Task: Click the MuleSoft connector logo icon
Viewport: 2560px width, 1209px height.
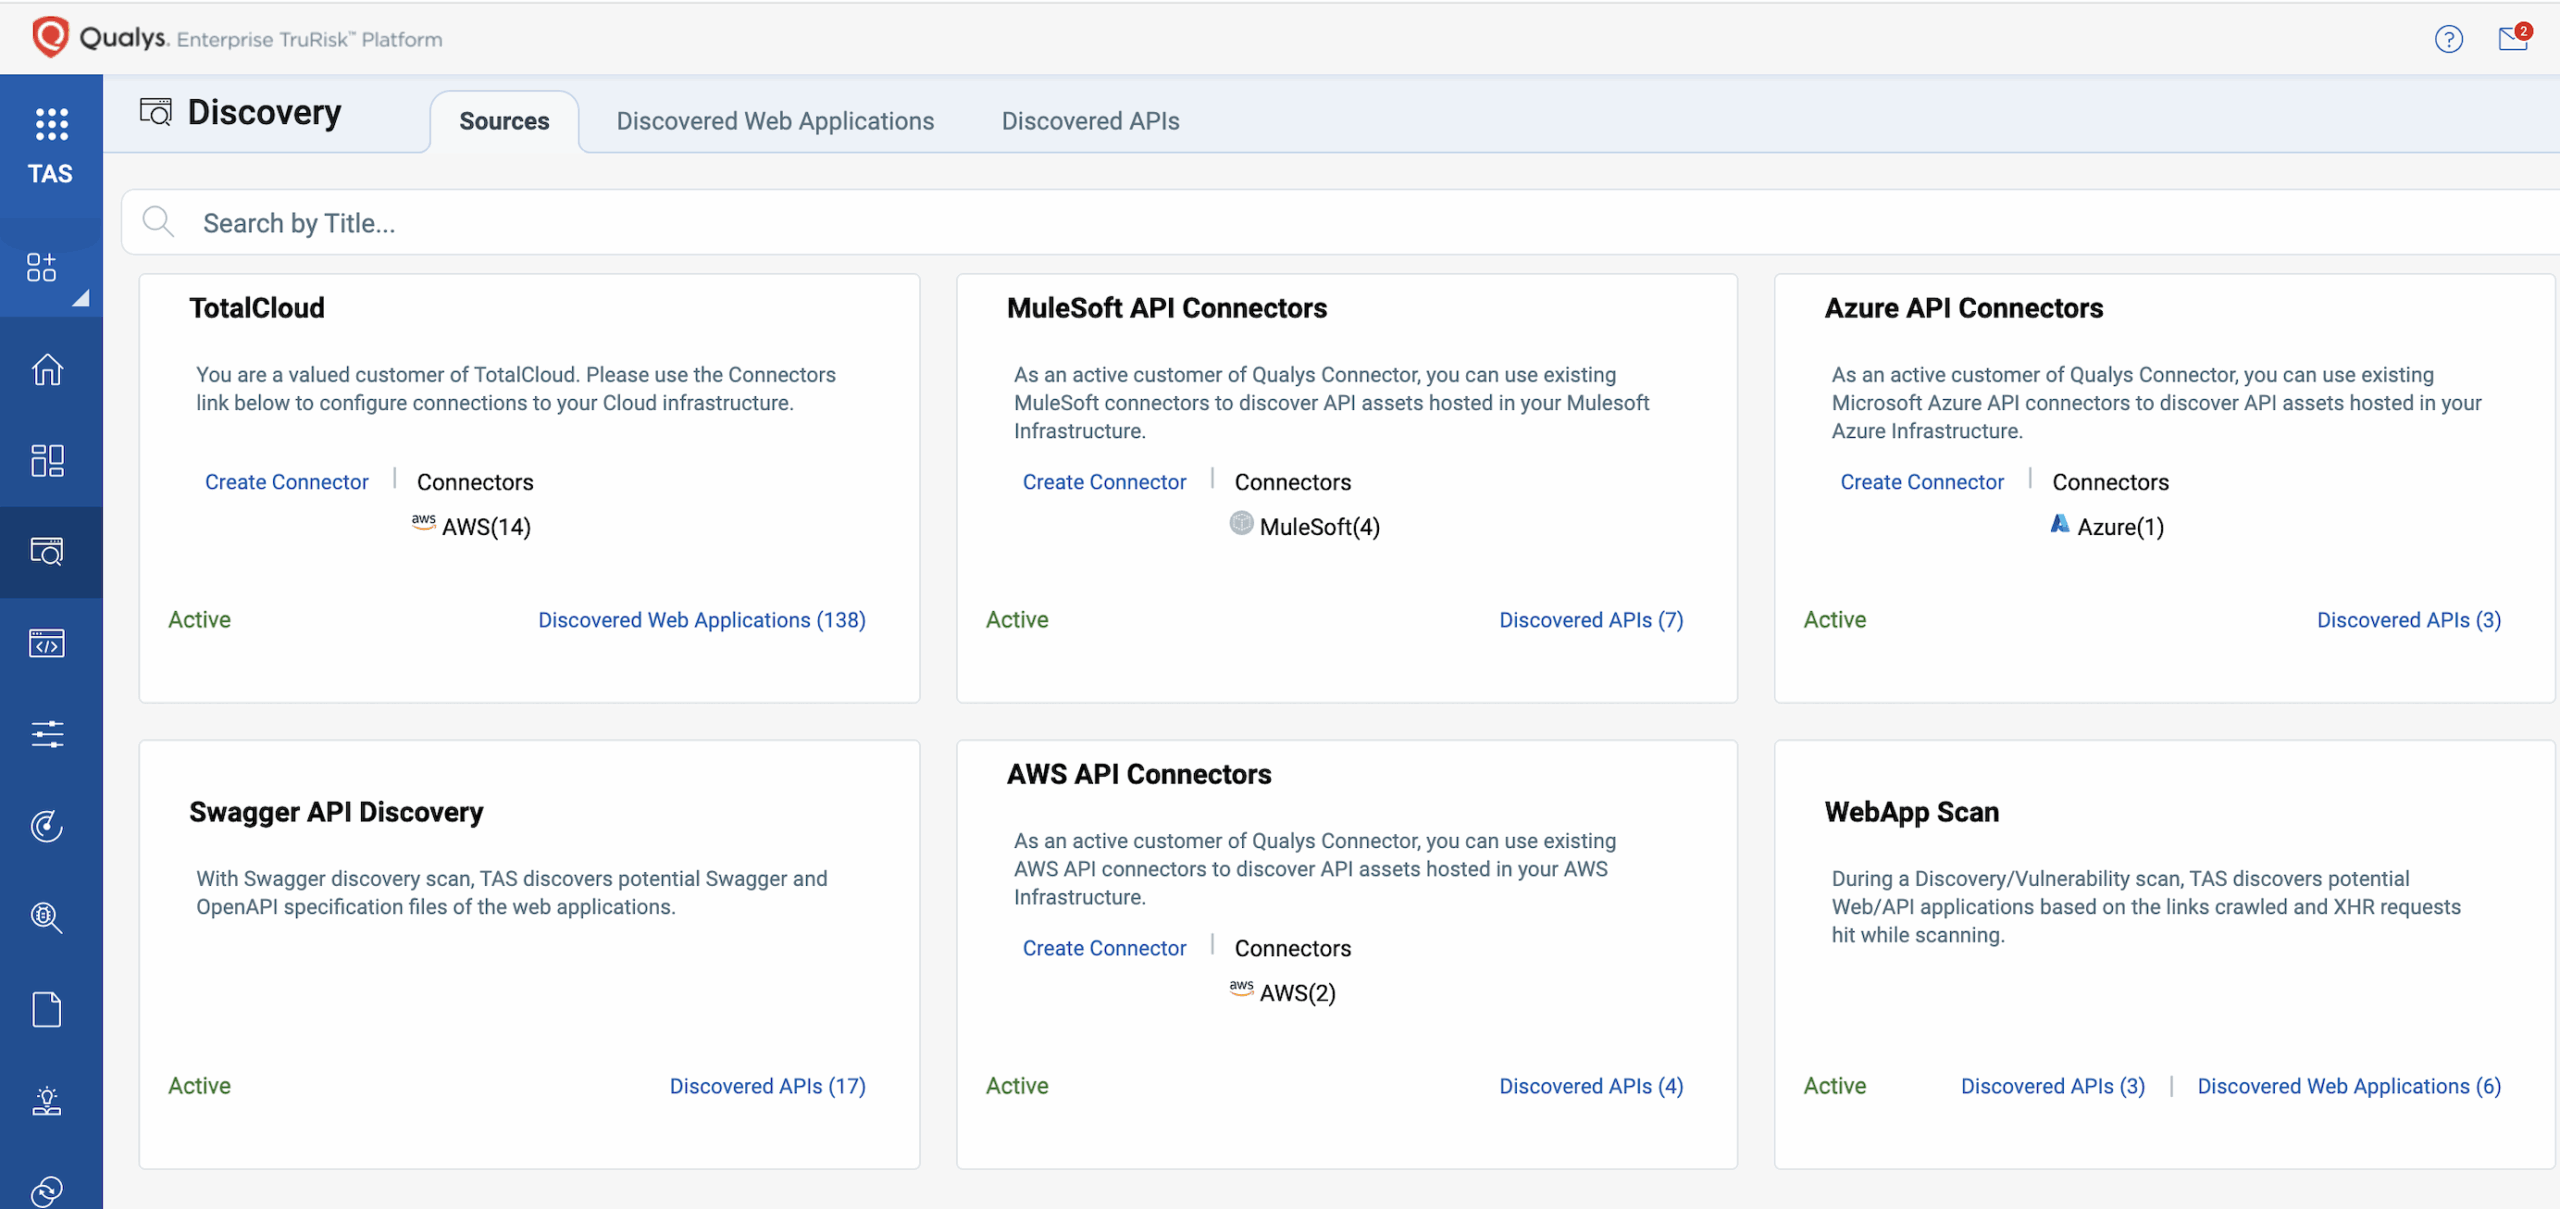Action: [1241, 523]
